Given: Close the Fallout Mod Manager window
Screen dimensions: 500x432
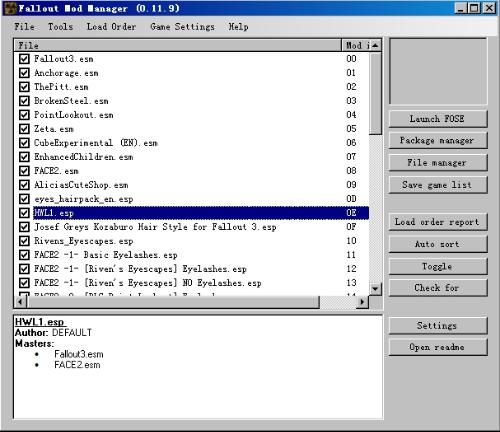Looking at the screenshot, I should click(489, 8).
